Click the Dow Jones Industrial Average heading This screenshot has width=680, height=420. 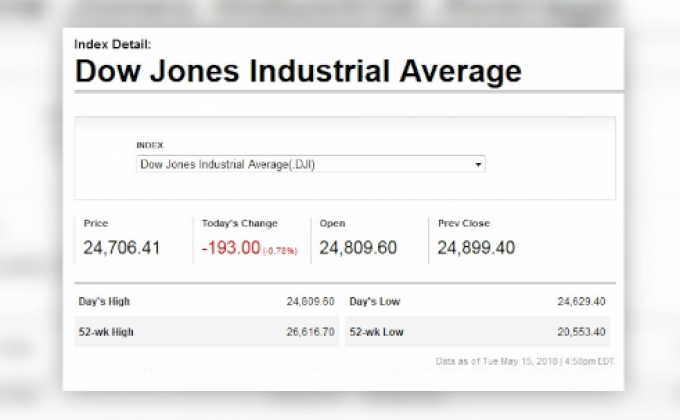pos(298,72)
